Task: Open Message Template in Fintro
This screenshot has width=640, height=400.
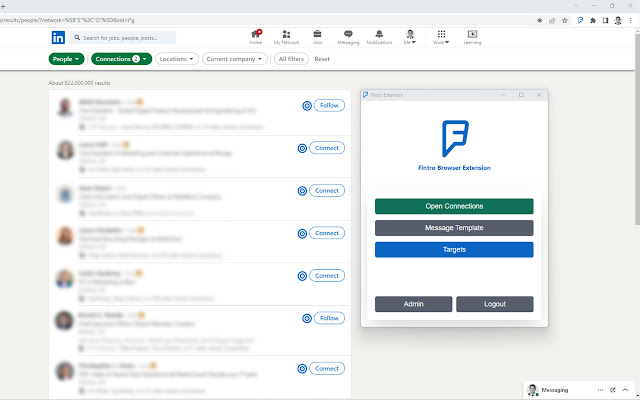Action: pyautogui.click(x=454, y=228)
